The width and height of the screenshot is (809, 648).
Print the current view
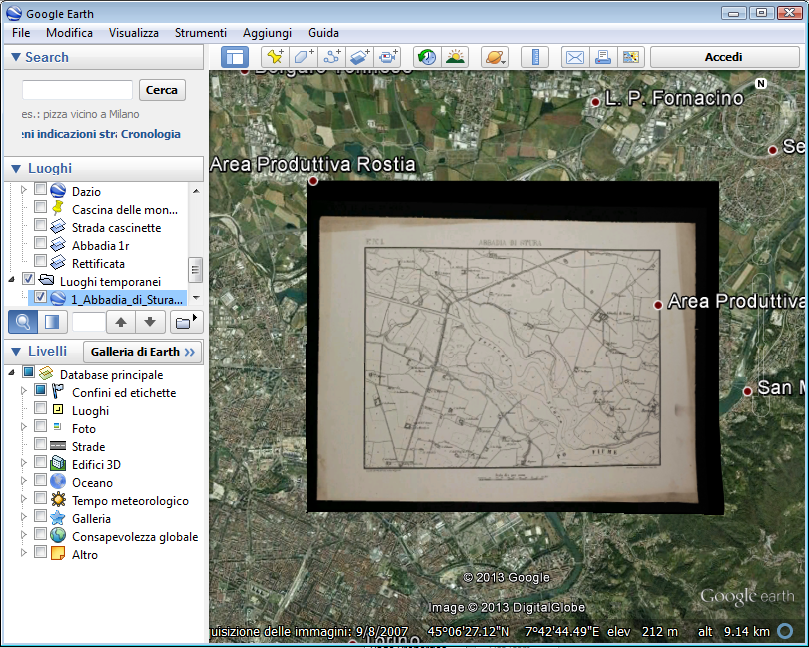(603, 57)
